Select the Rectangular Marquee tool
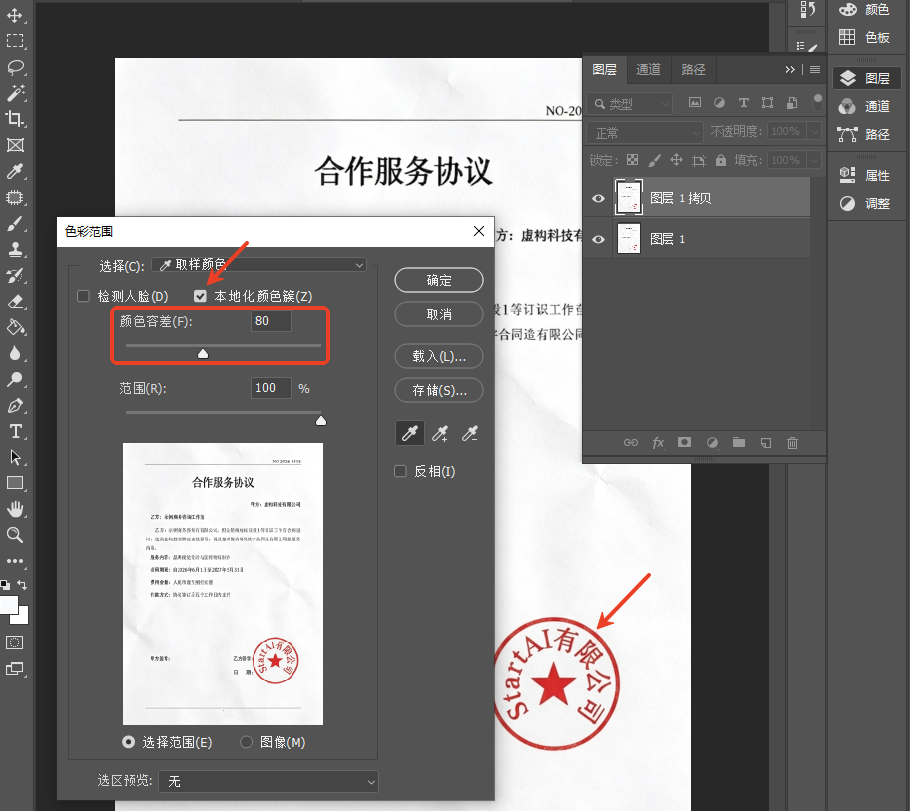Viewport: 910px width, 811px height. point(15,41)
